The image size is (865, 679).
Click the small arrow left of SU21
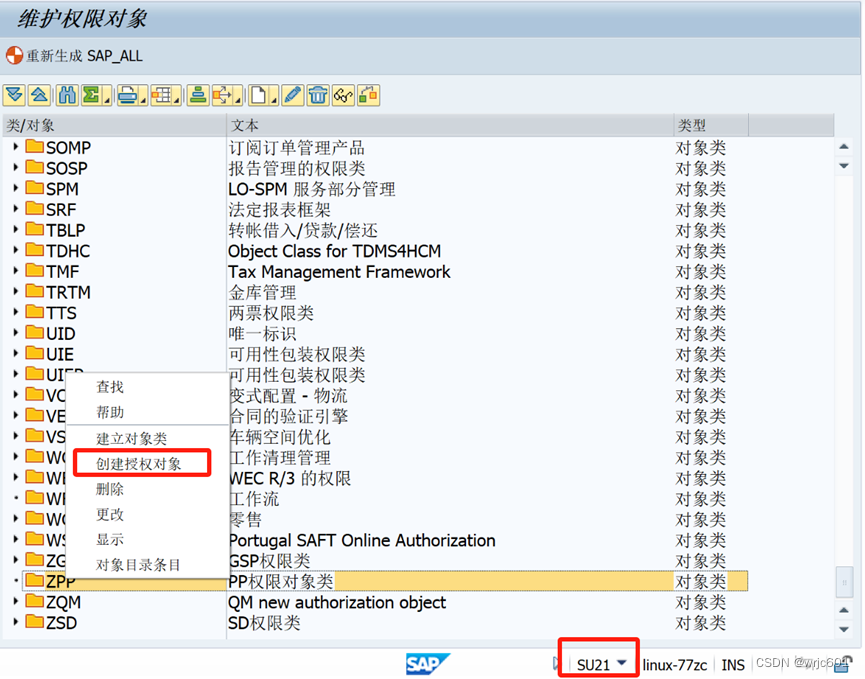556,664
